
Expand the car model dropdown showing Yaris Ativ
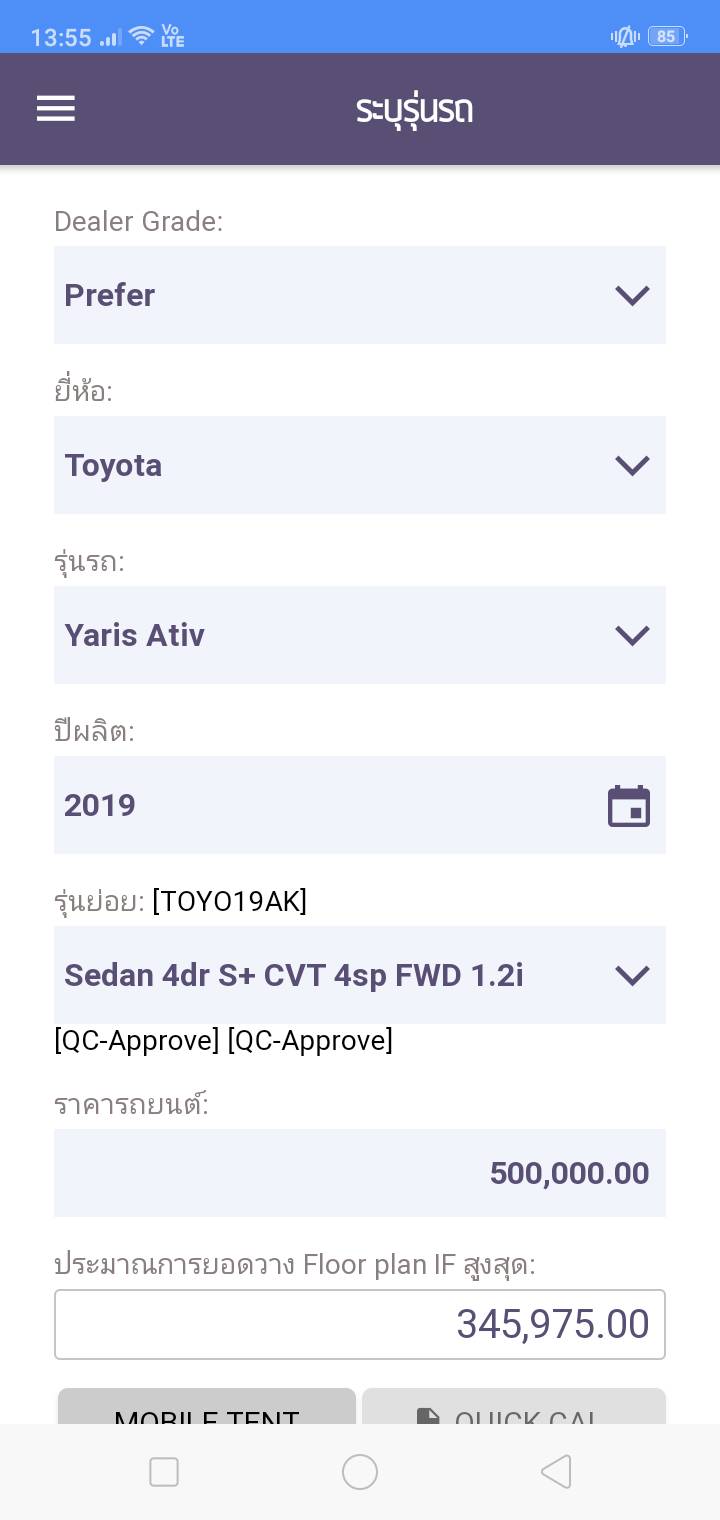click(360, 635)
